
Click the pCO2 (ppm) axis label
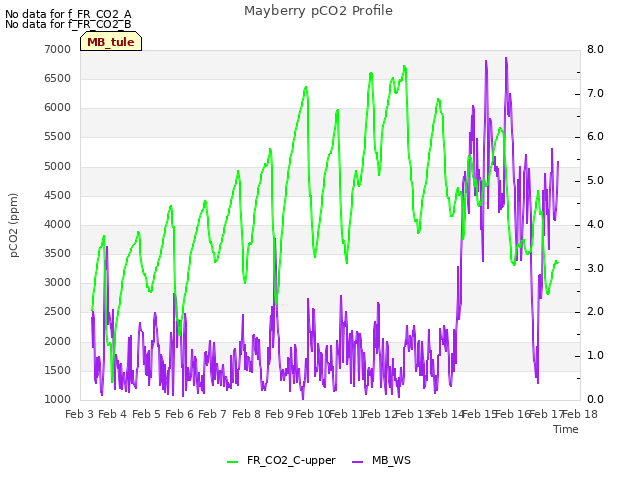[x=13, y=225]
